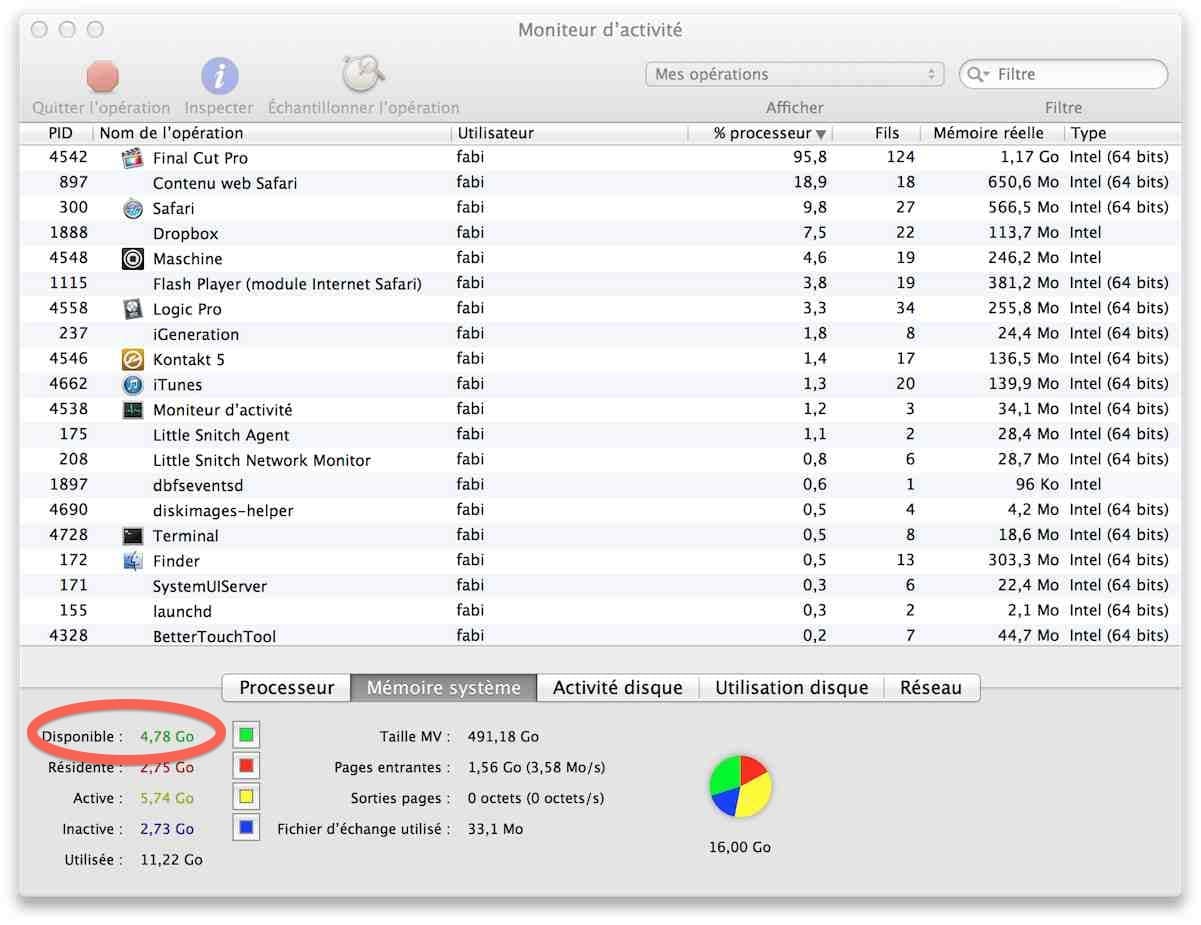Click the Inspecter info icon
This screenshot has width=1201, height=925.
point(219,75)
